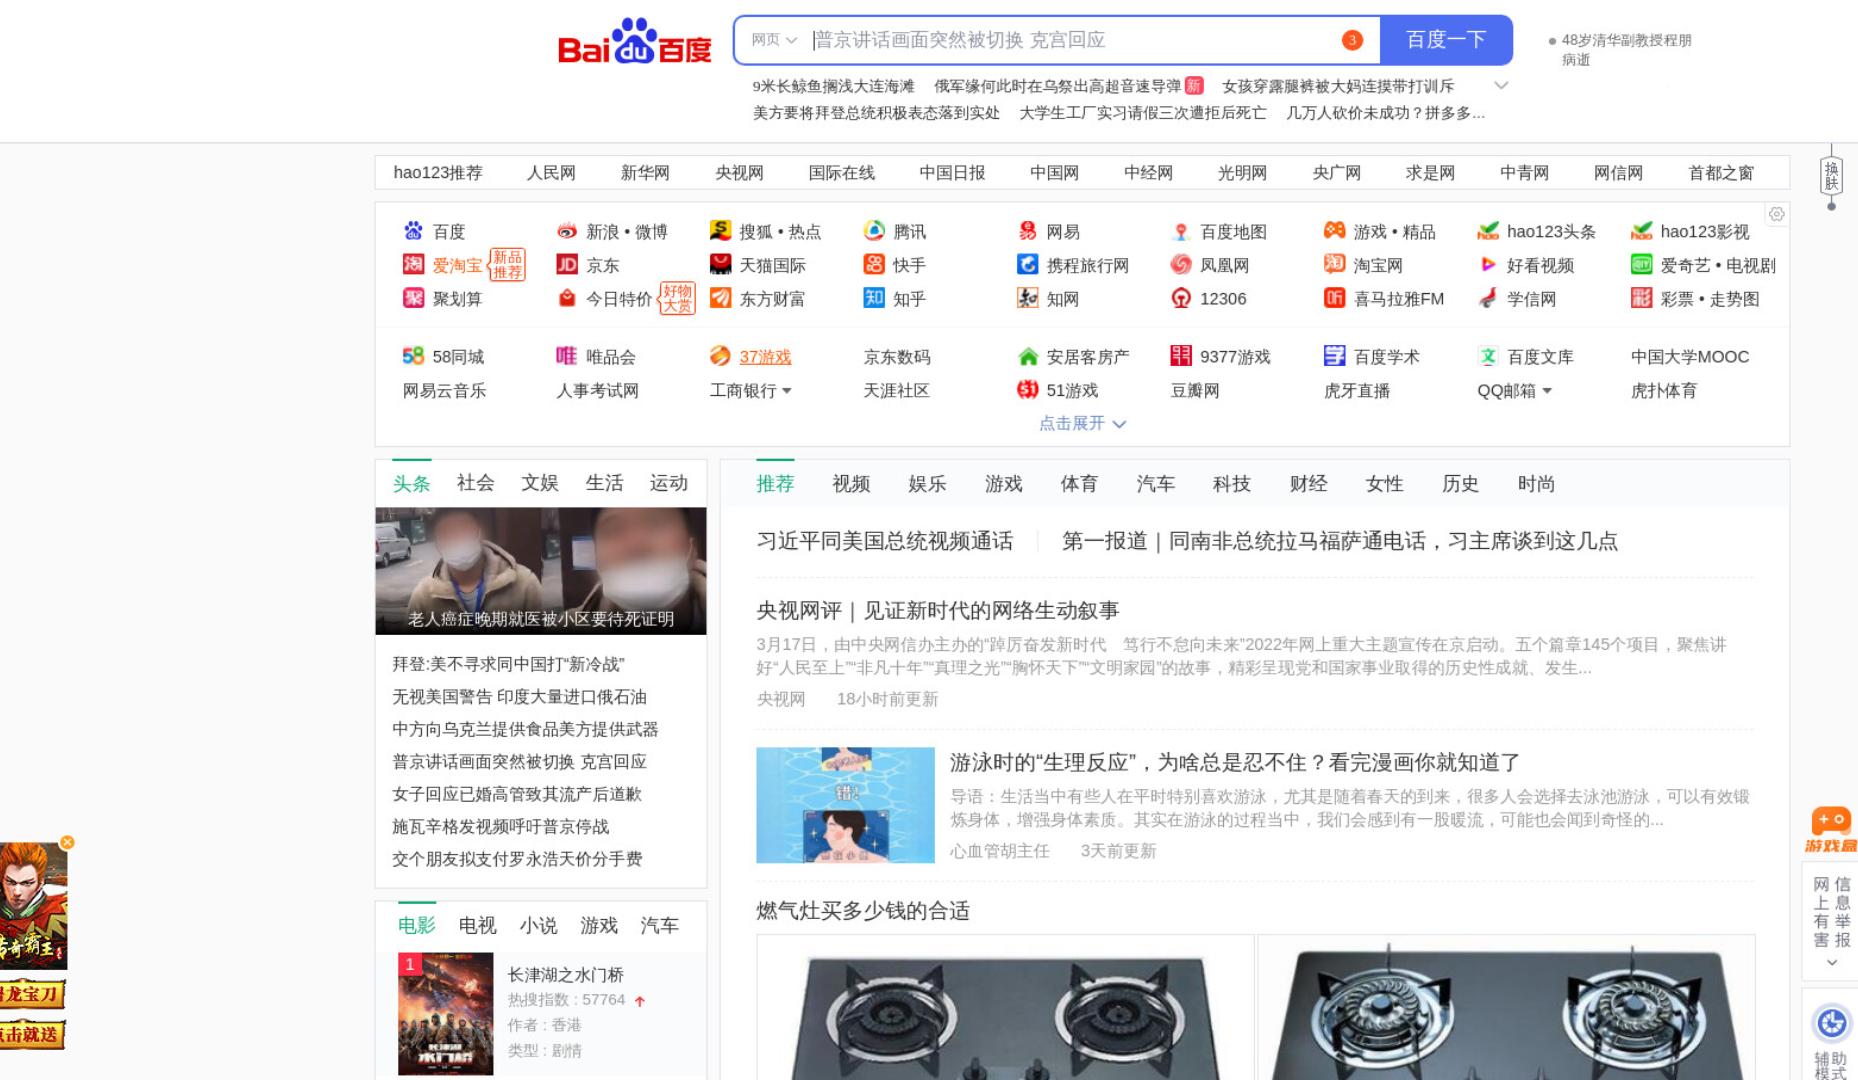Click 点击展开 to show more sites
1858x1080 pixels.
pyautogui.click(x=1082, y=423)
